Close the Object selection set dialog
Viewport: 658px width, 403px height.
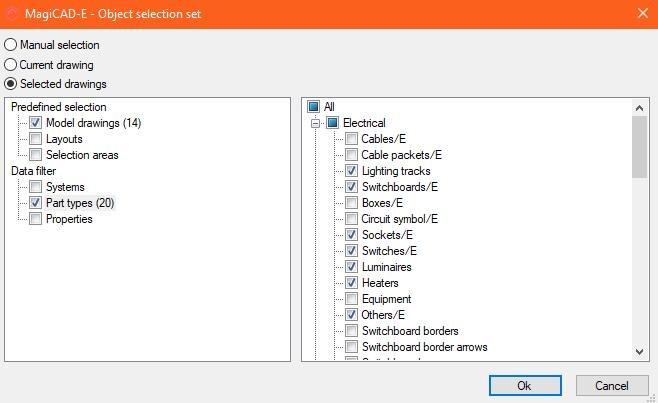(x=642, y=13)
